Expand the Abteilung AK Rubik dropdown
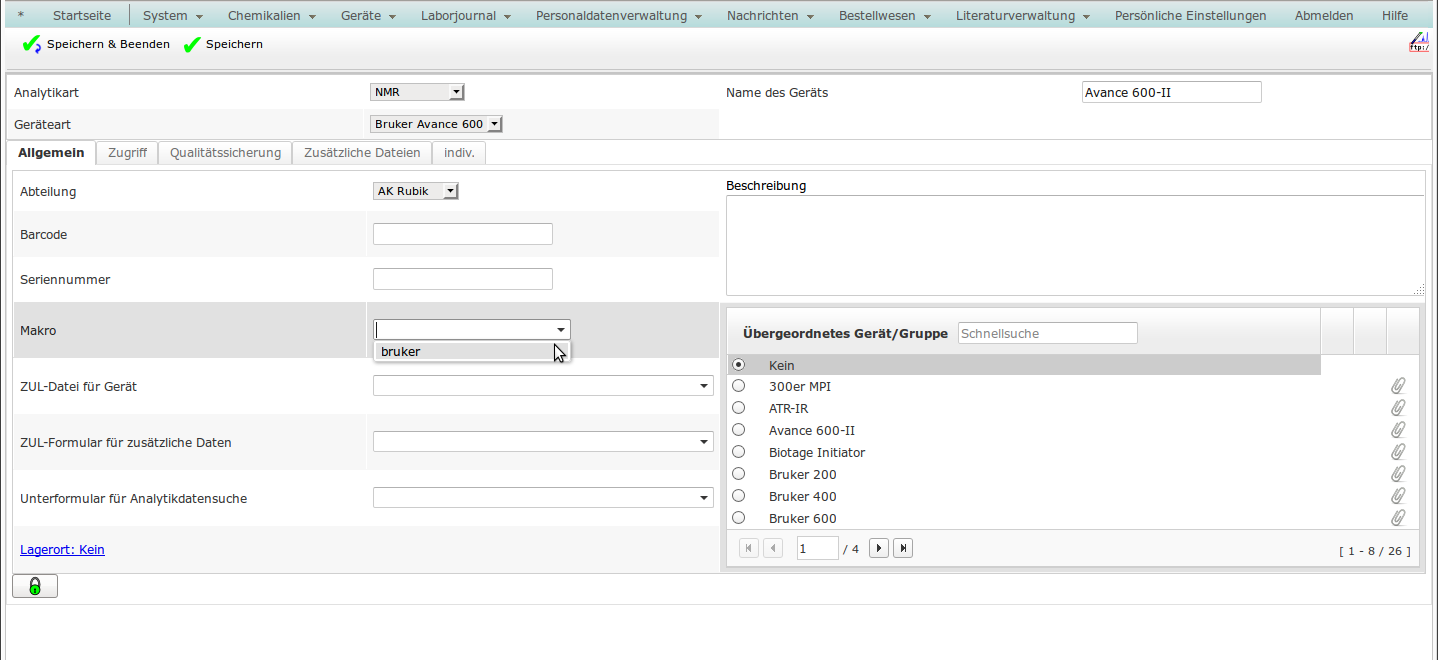 point(416,191)
